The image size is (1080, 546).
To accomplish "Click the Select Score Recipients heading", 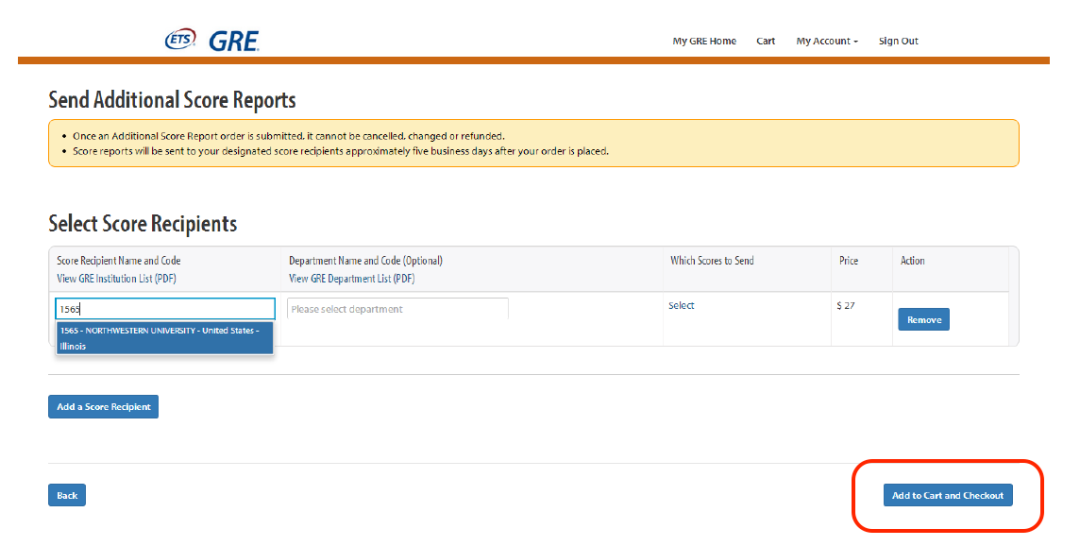I will [x=143, y=224].
